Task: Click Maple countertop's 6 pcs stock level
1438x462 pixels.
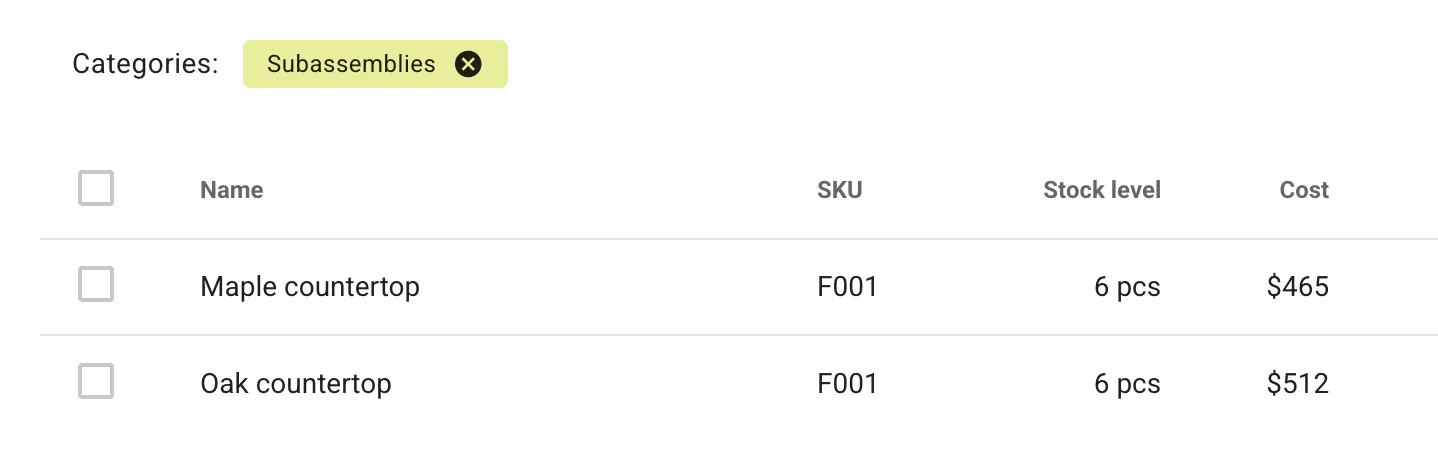Action: coord(1127,287)
